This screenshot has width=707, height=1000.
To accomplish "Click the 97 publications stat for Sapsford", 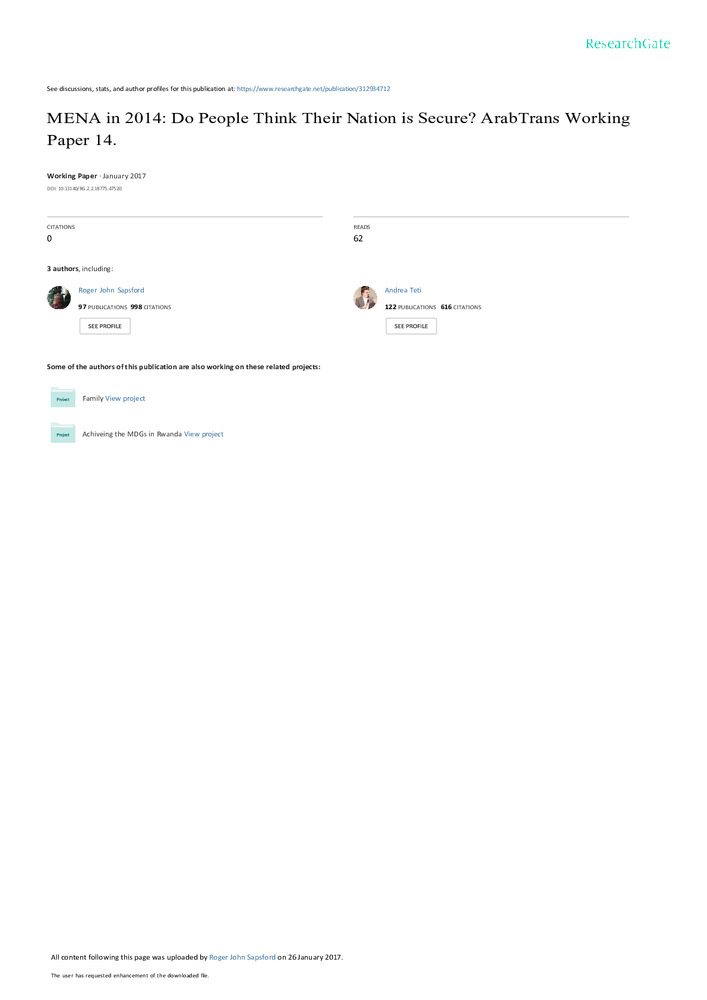I will pos(103,307).
